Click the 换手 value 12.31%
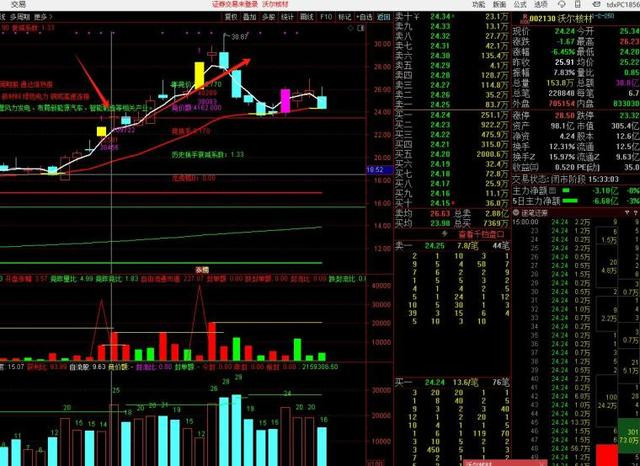Viewport: 640px width, 466px height. point(561,146)
